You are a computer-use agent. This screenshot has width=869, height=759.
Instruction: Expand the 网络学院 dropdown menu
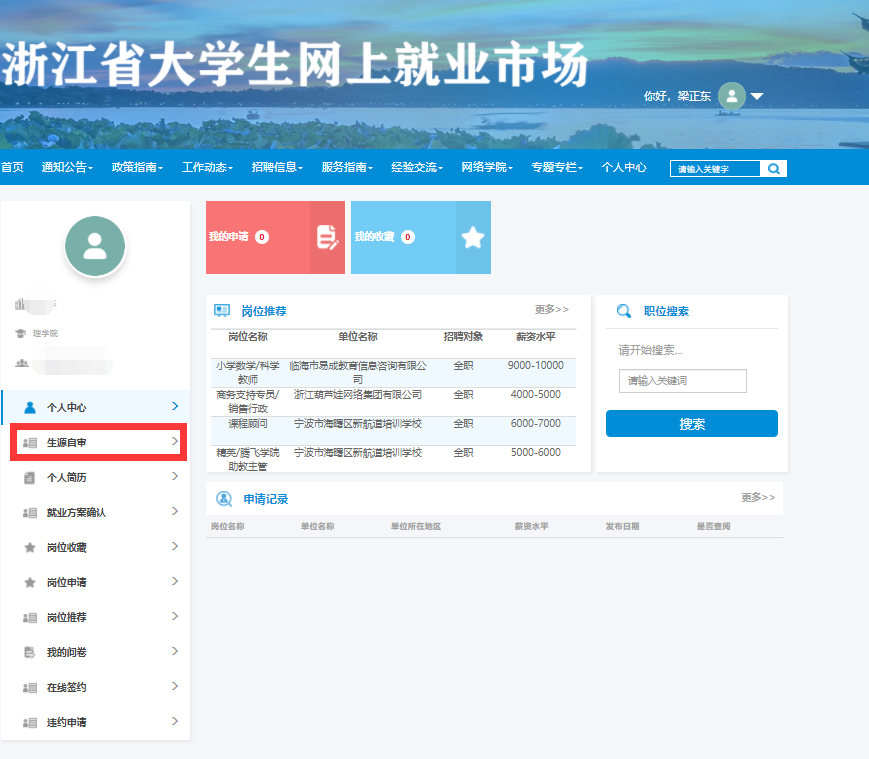pyautogui.click(x=487, y=168)
